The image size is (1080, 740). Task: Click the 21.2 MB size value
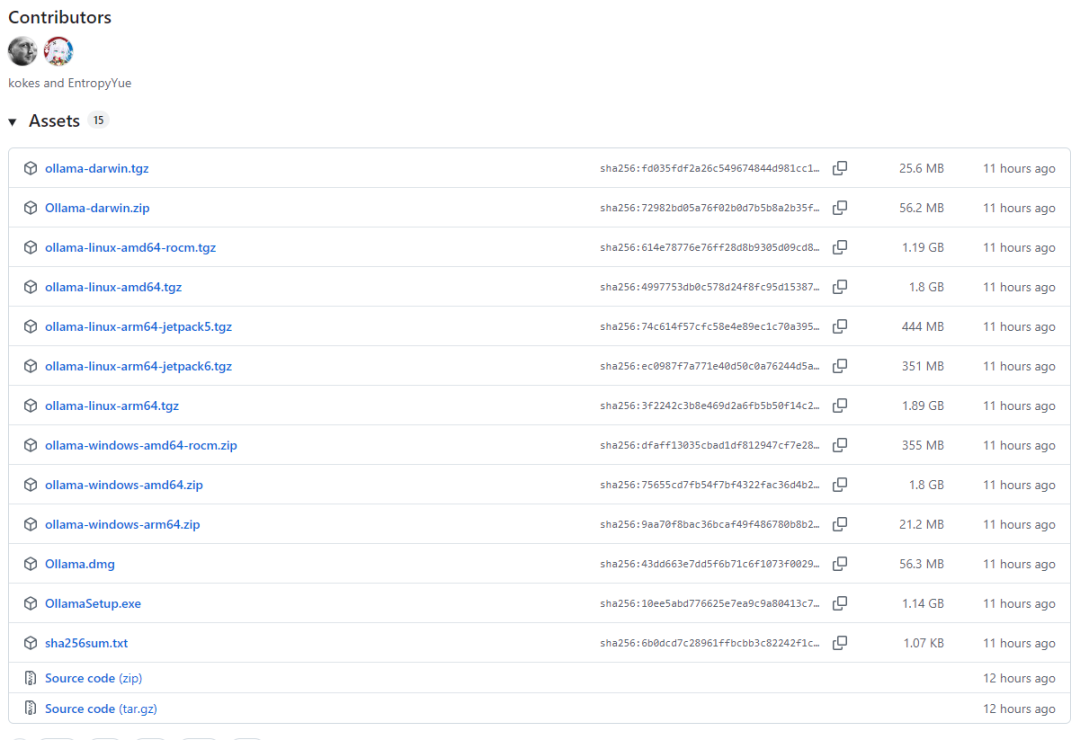click(x=921, y=524)
